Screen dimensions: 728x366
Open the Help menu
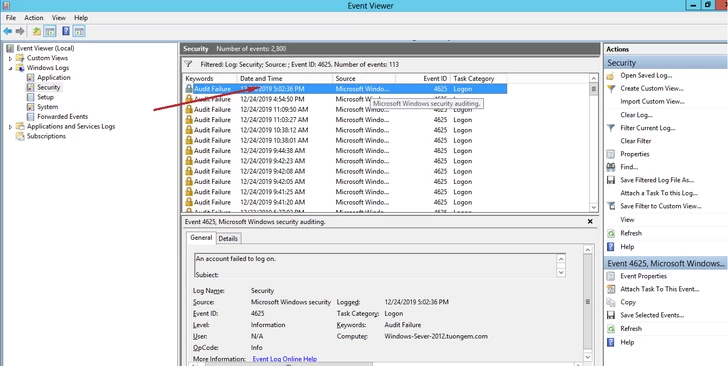pos(81,18)
